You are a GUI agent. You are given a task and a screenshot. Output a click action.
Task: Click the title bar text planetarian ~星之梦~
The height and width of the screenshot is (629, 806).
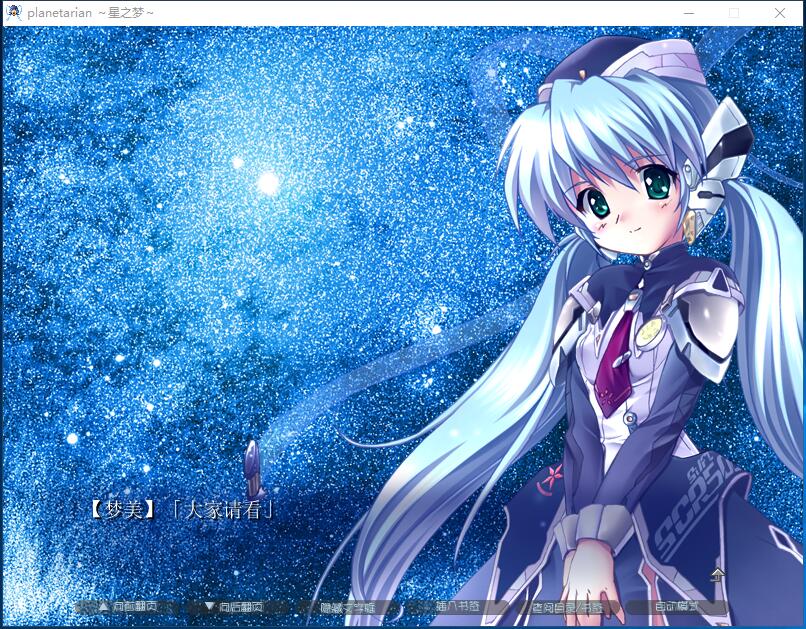tap(90, 13)
